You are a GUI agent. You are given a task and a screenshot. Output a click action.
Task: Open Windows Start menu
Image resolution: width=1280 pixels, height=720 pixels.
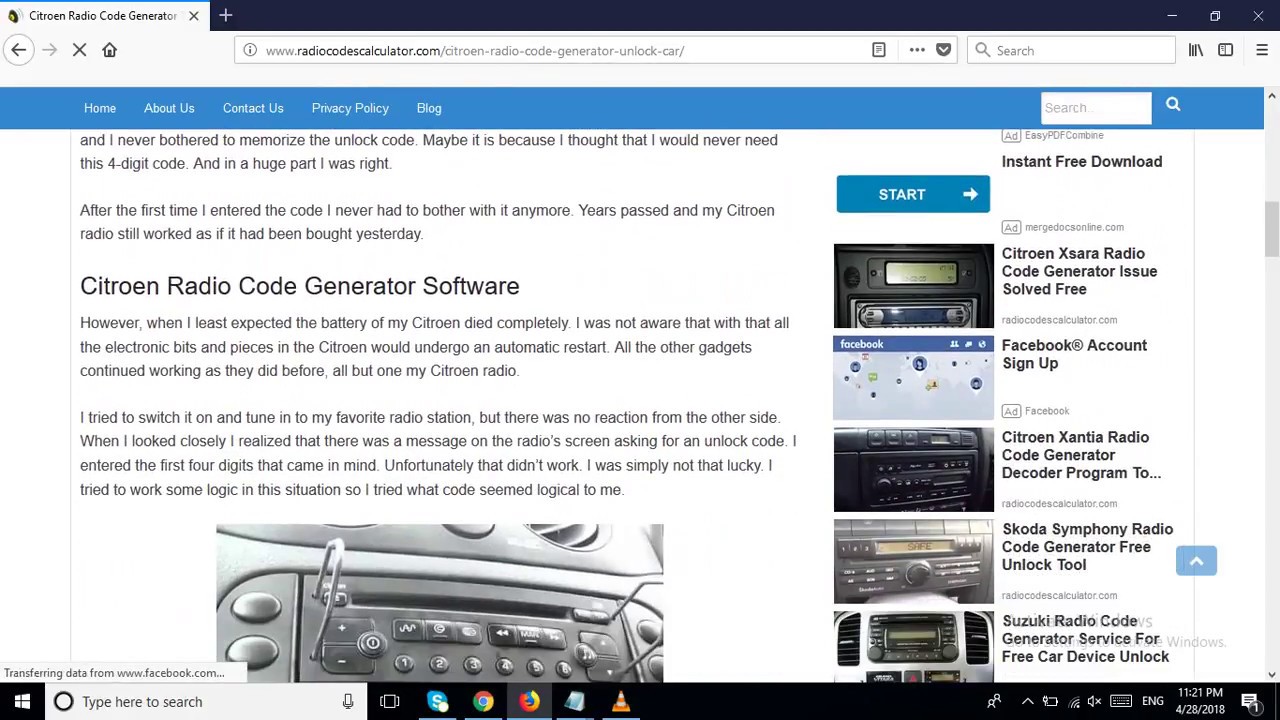coord(22,701)
